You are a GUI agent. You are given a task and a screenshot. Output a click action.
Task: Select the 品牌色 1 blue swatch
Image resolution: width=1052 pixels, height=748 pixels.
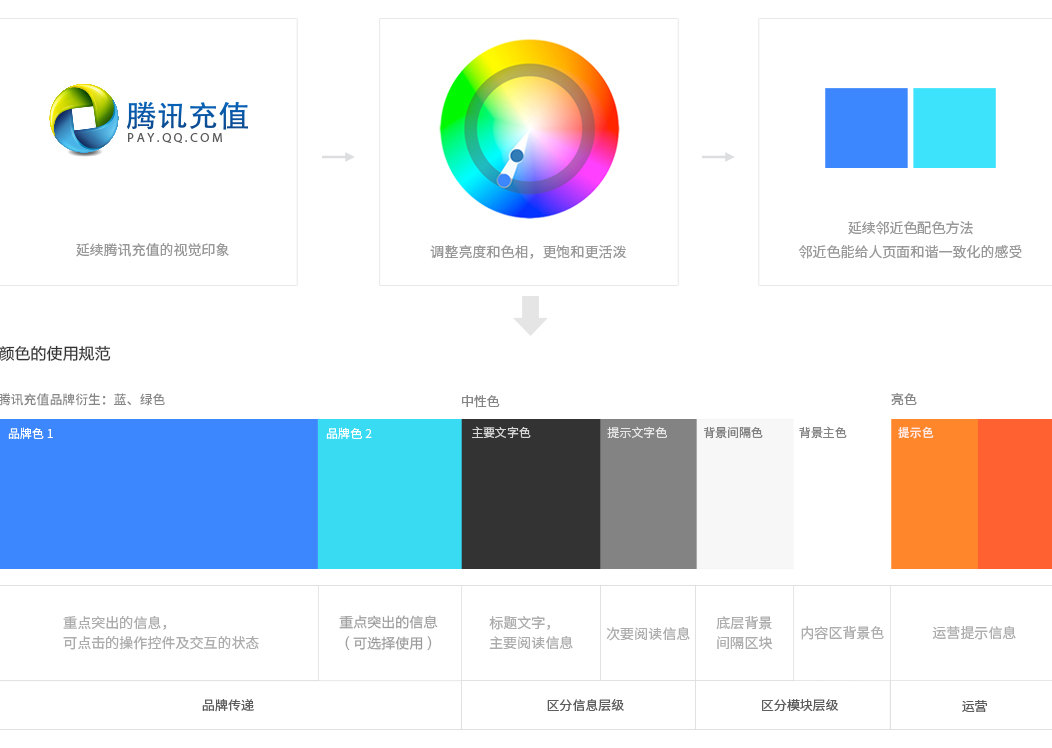[158, 494]
